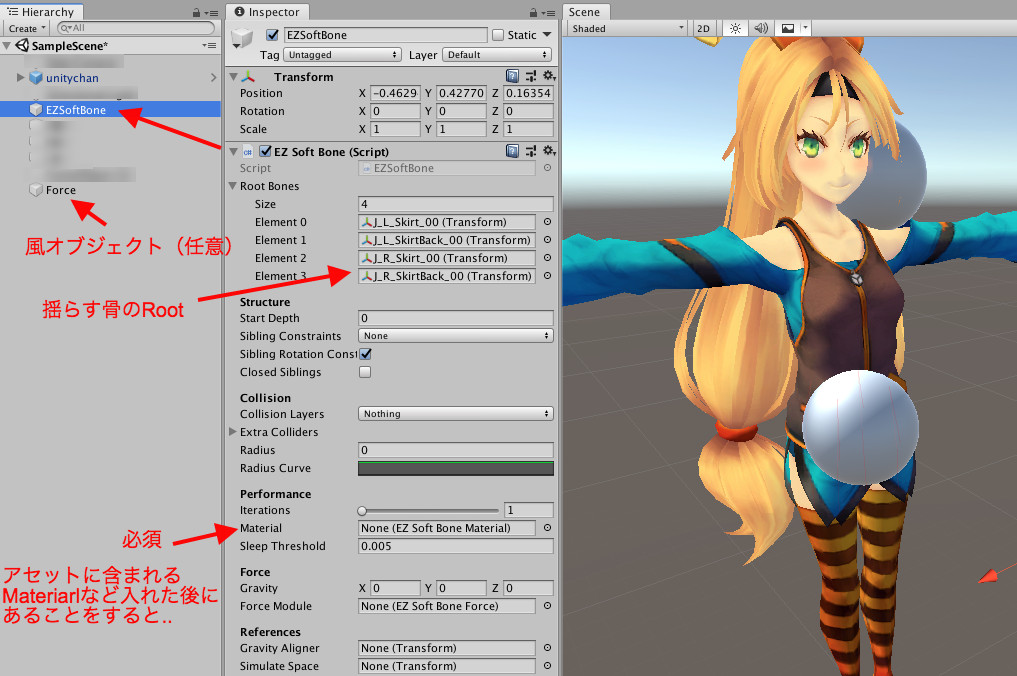The height and width of the screenshot is (676, 1017).
Task: Click object picker for Gravity Aligner
Action: [x=547, y=648]
